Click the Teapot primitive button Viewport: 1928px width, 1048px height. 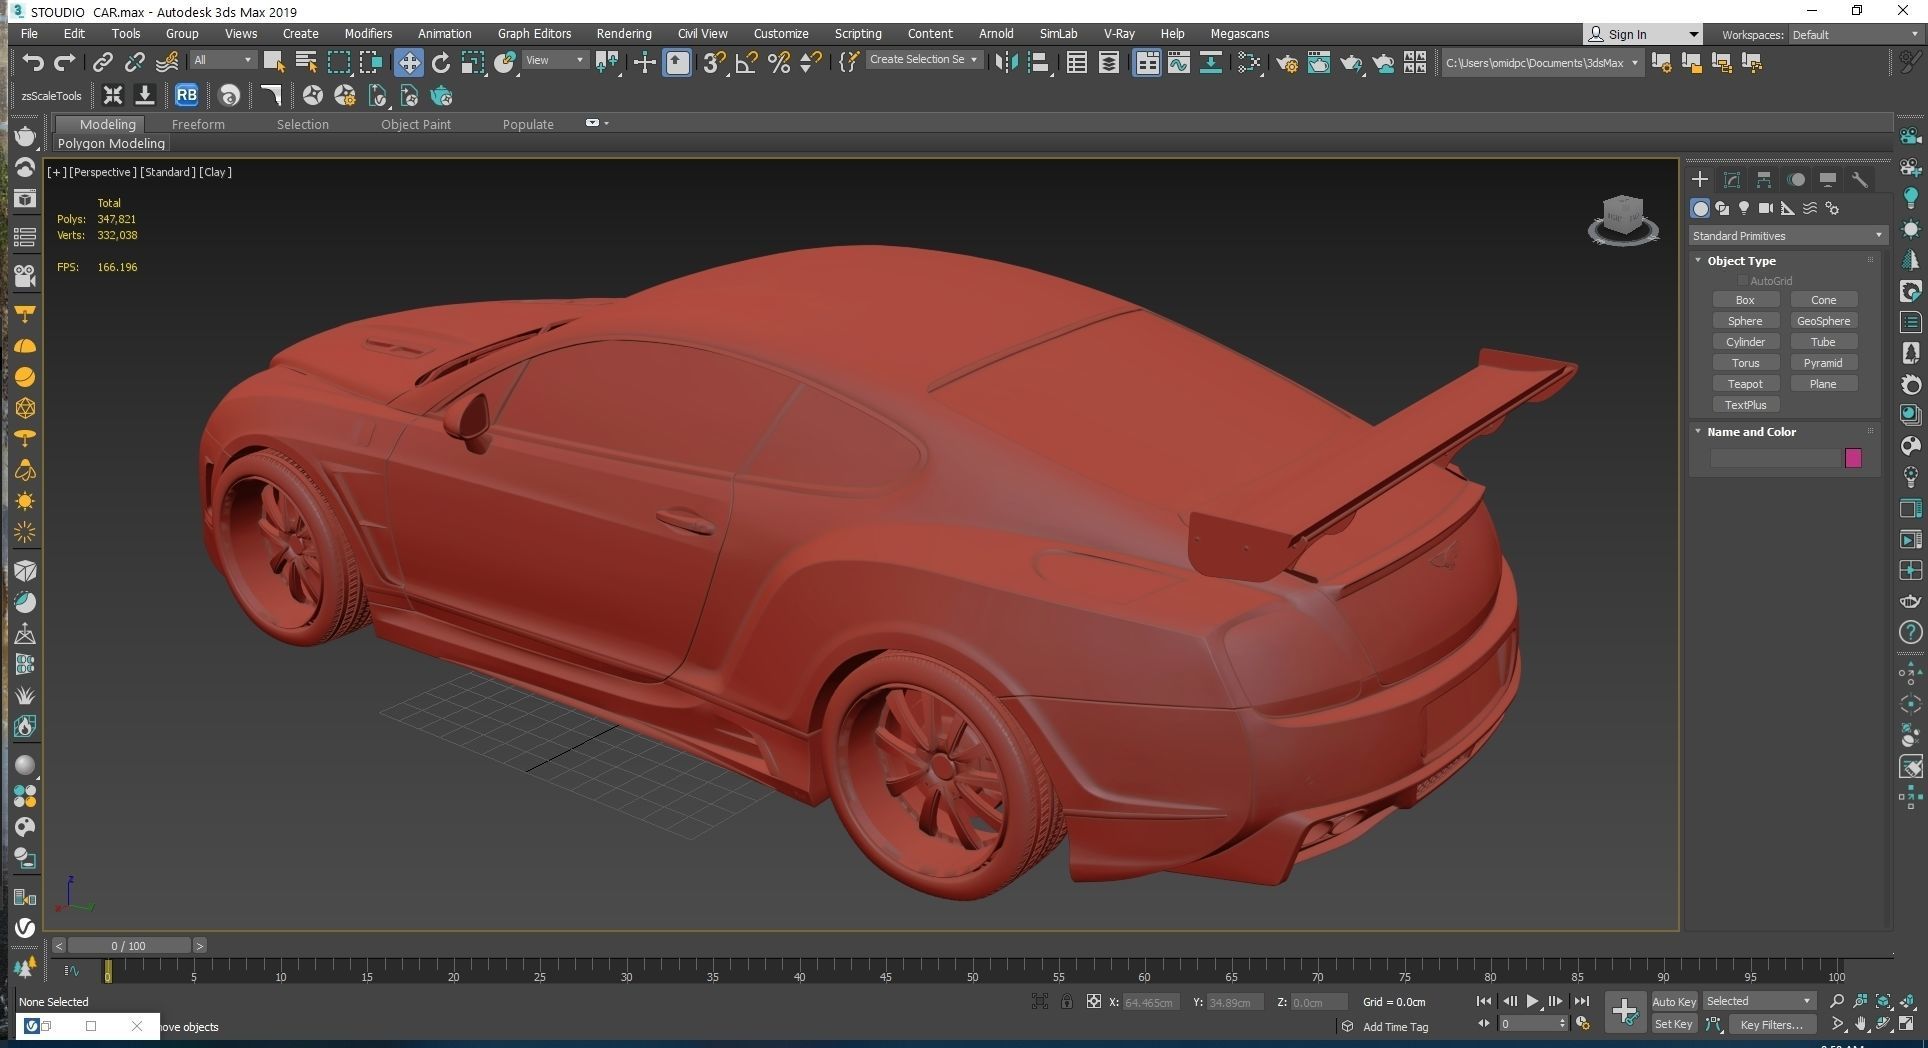[1745, 384]
